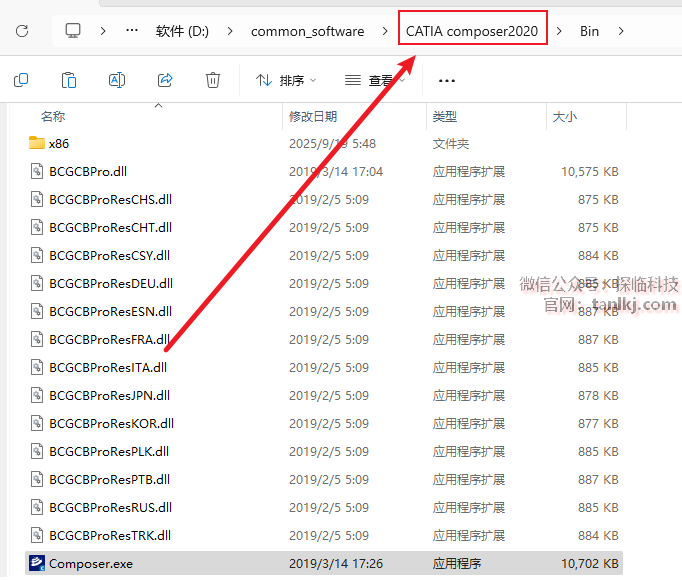
Task: Sort by 名称 column header
Action: click(x=53, y=117)
